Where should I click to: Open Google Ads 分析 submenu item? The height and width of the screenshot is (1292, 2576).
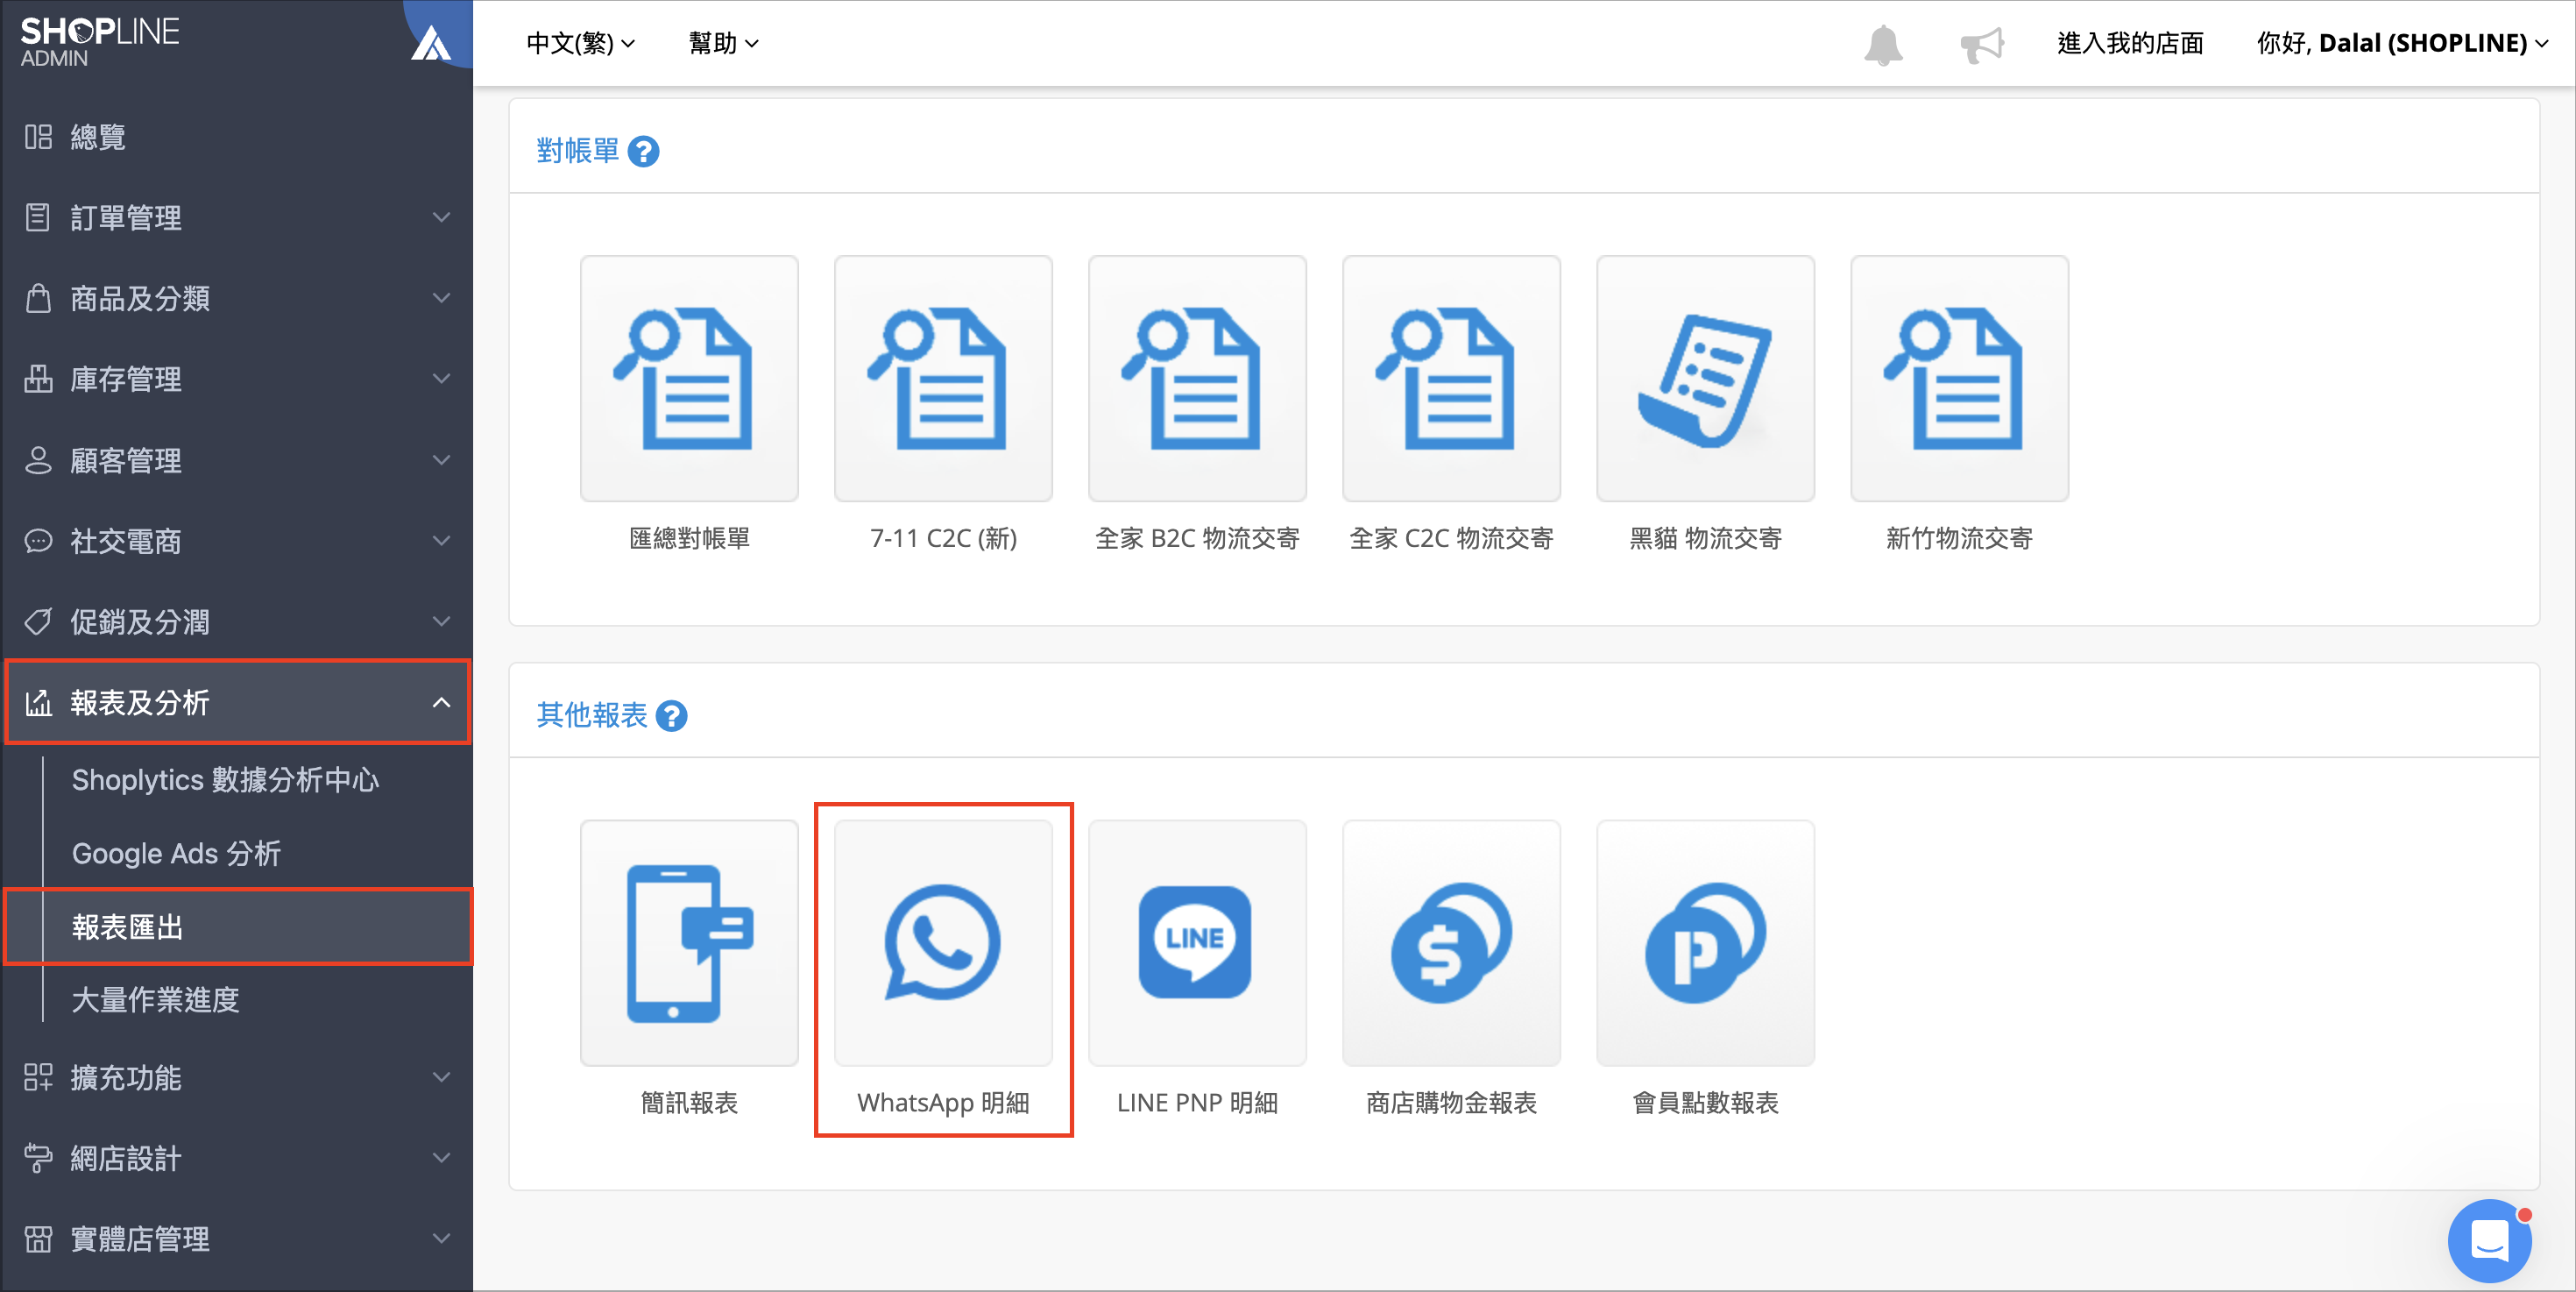[x=176, y=854]
